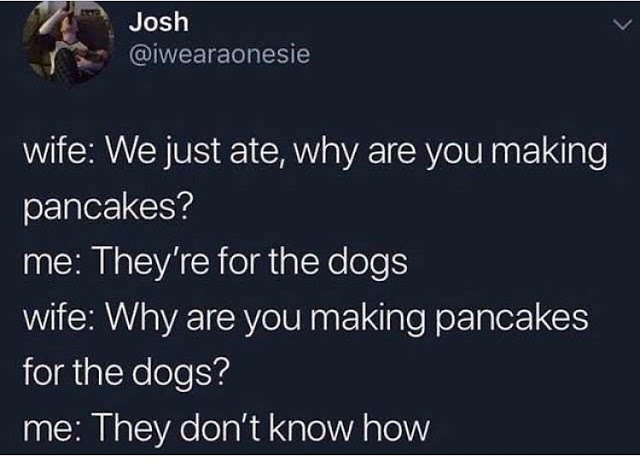Open the @iwearaonesie handle link
Viewport: 640px width, 462px height.
(220, 55)
